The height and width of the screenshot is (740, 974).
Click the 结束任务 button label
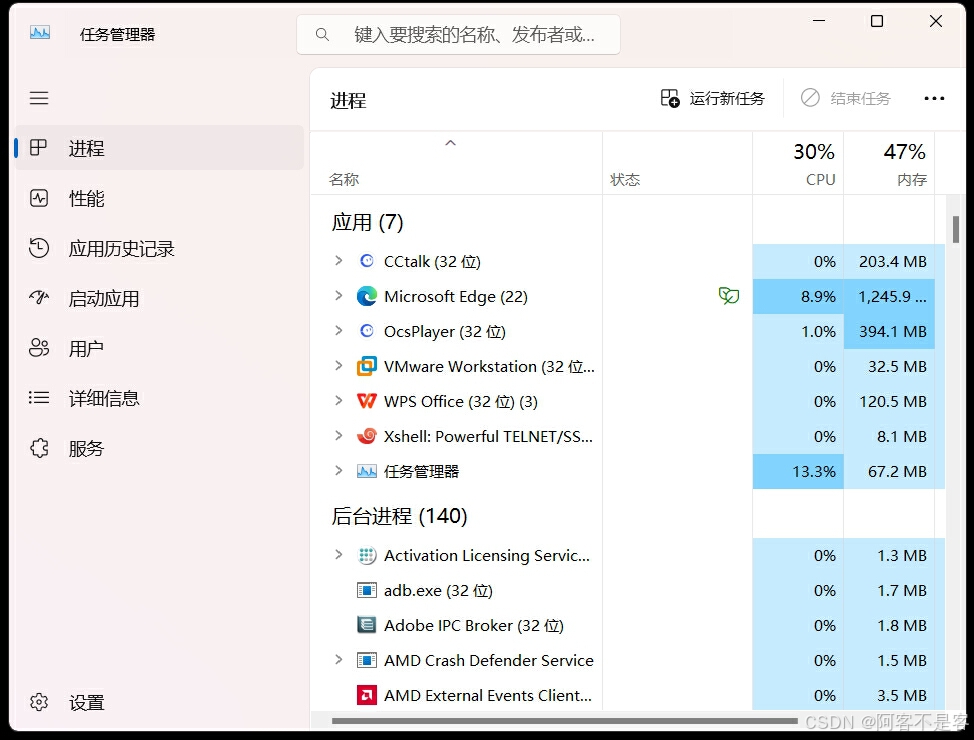pos(861,98)
